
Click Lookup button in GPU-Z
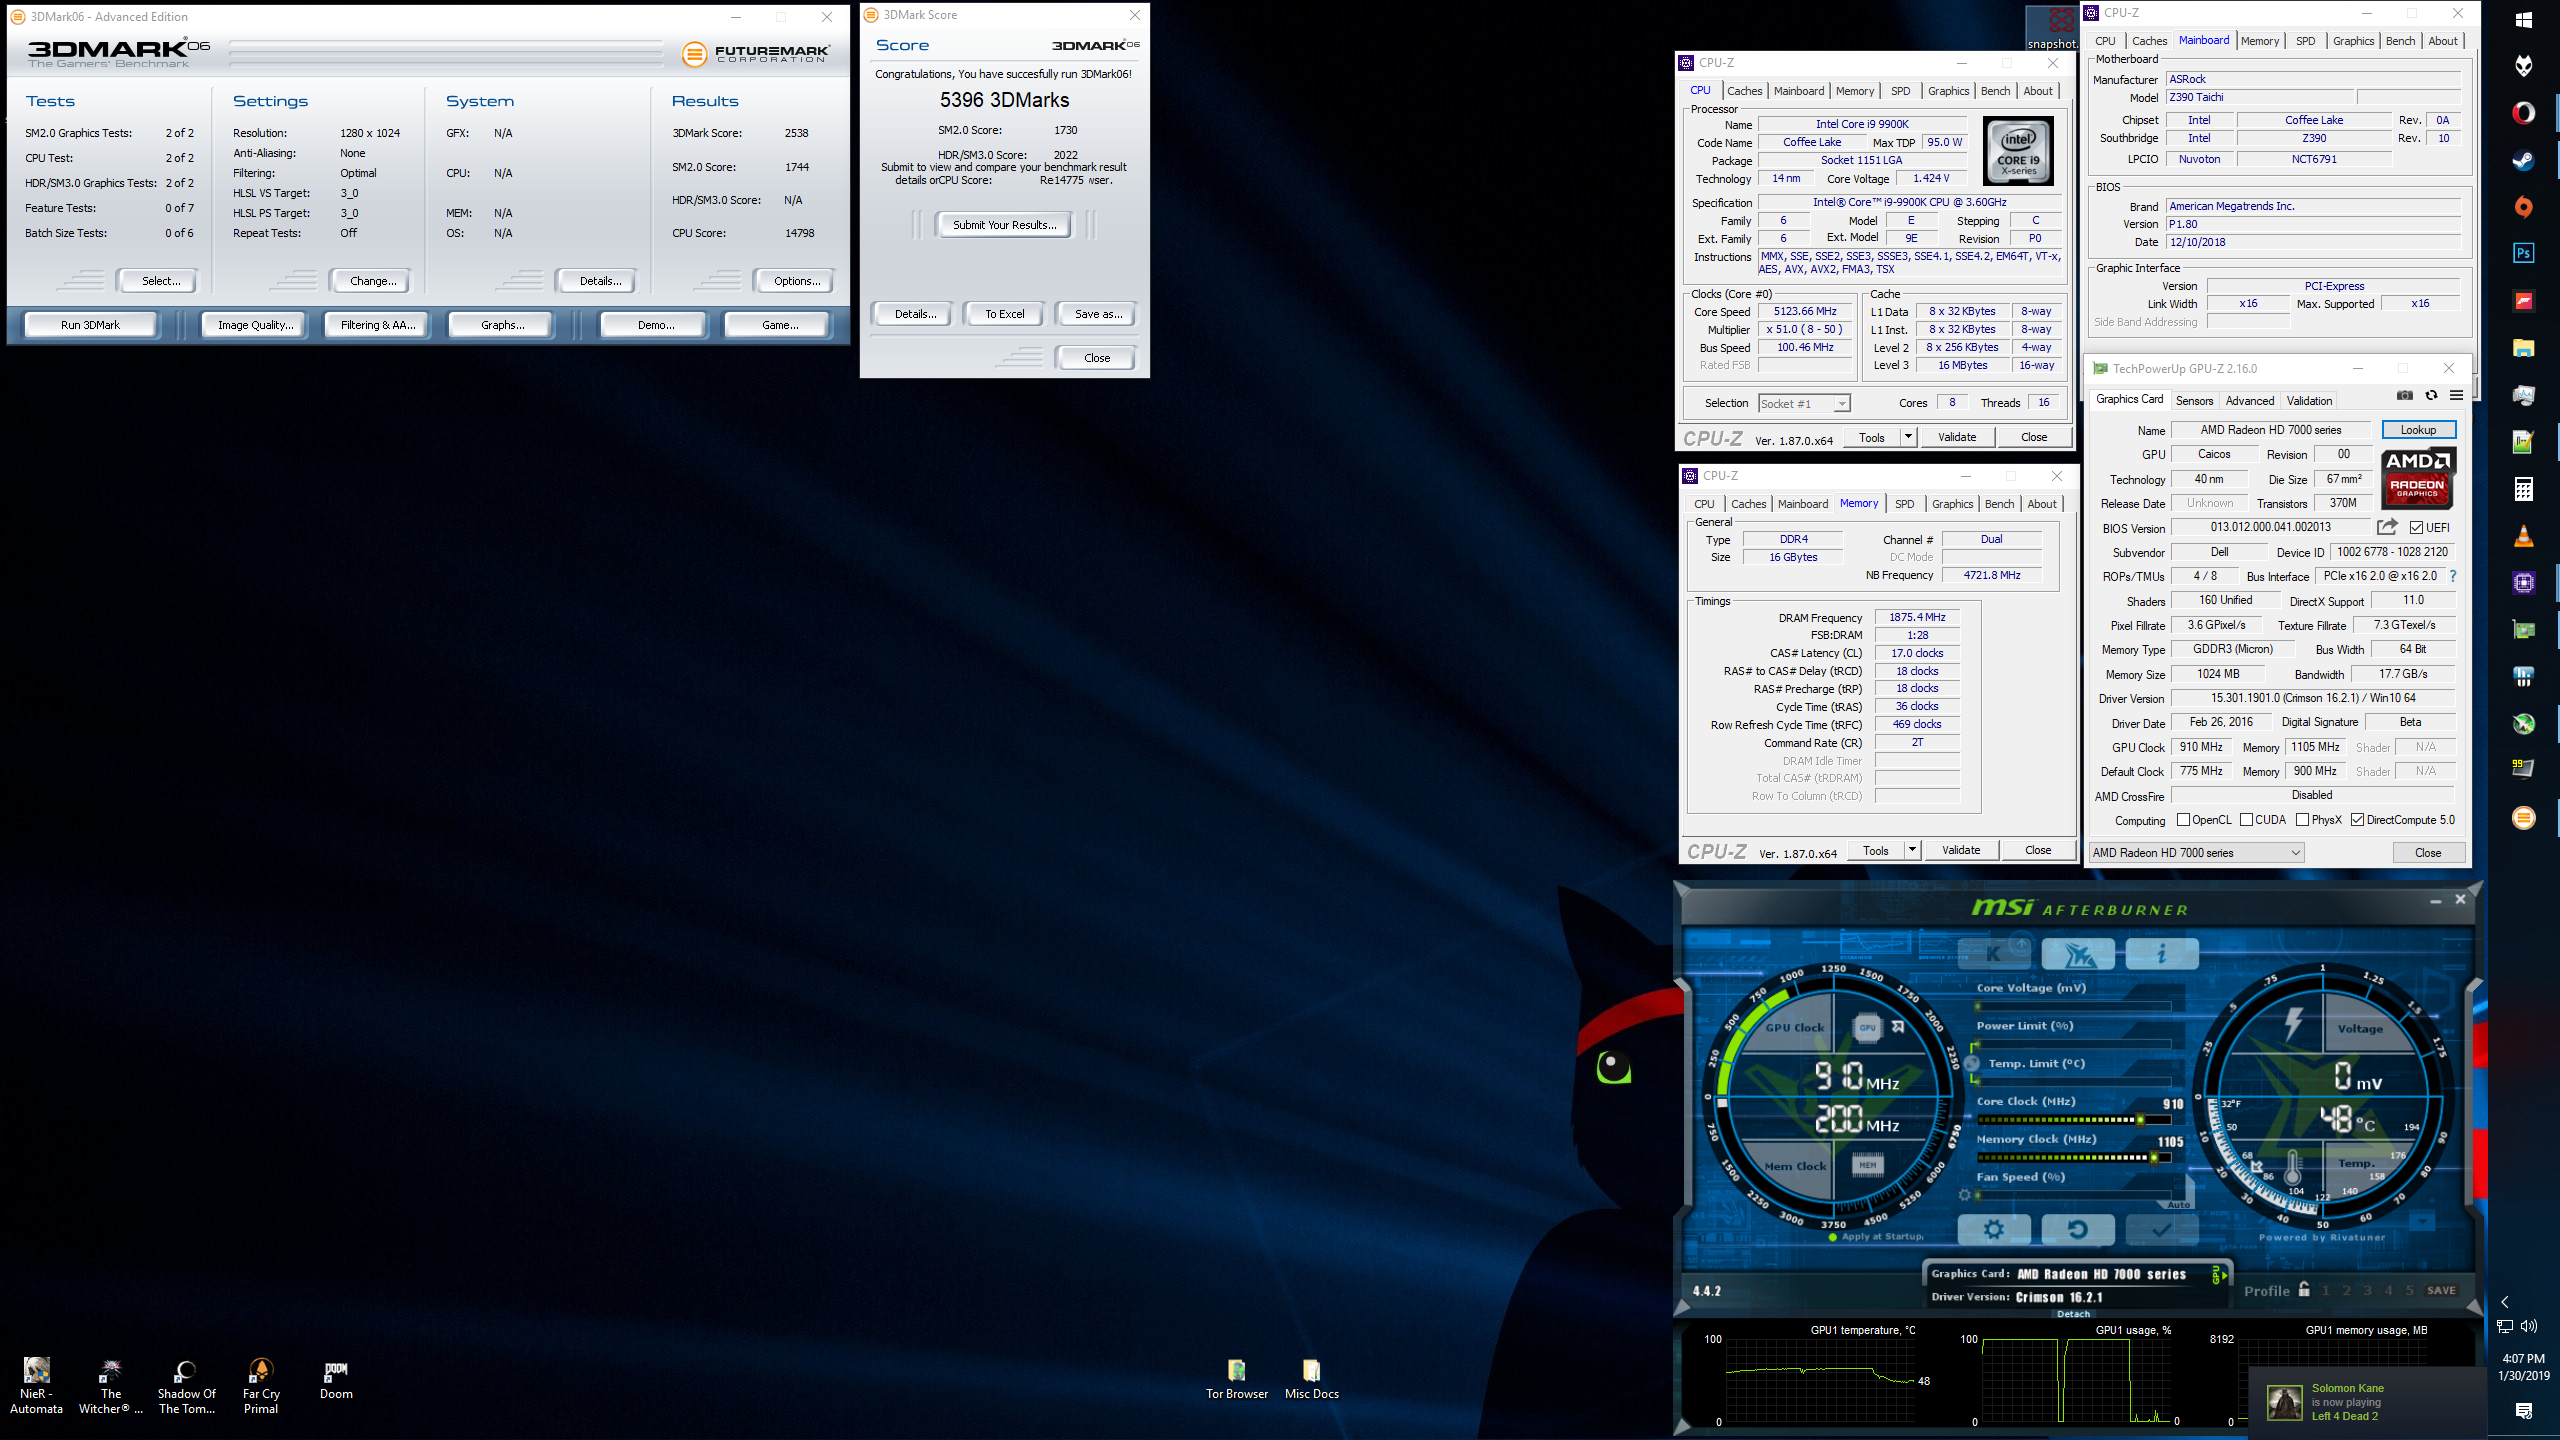tap(2418, 430)
